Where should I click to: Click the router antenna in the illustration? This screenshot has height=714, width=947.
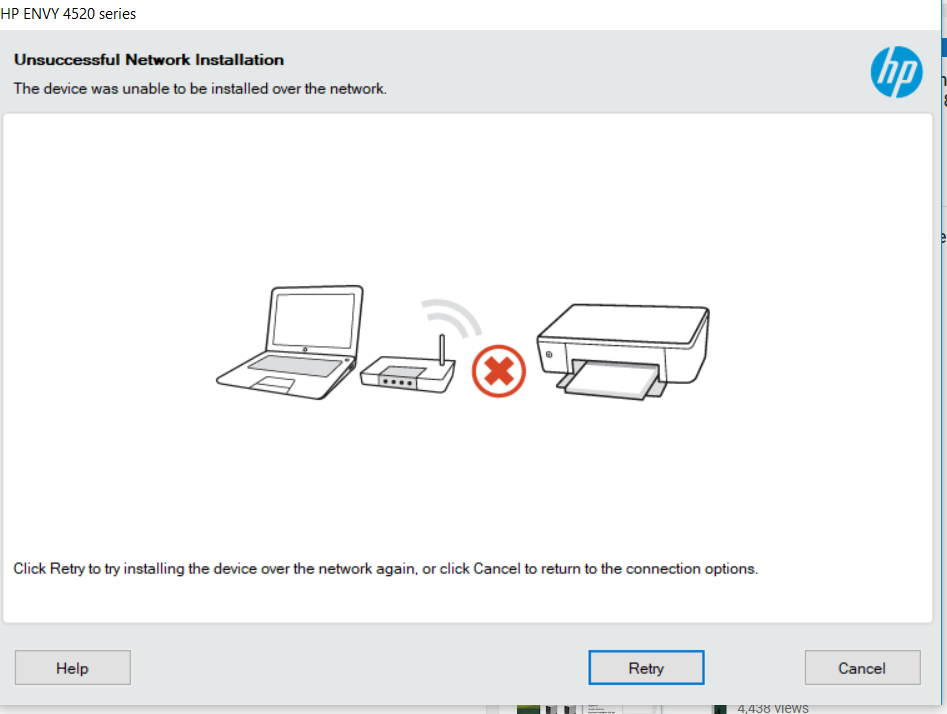[x=442, y=349]
